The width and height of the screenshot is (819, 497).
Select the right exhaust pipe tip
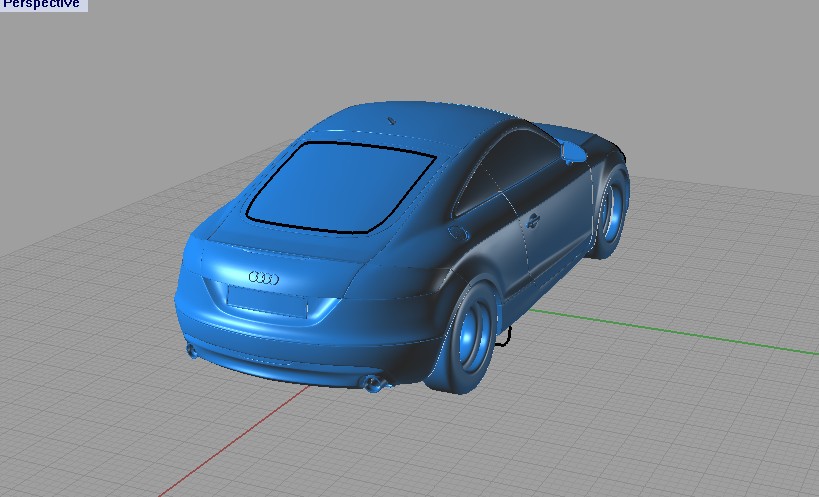373,384
